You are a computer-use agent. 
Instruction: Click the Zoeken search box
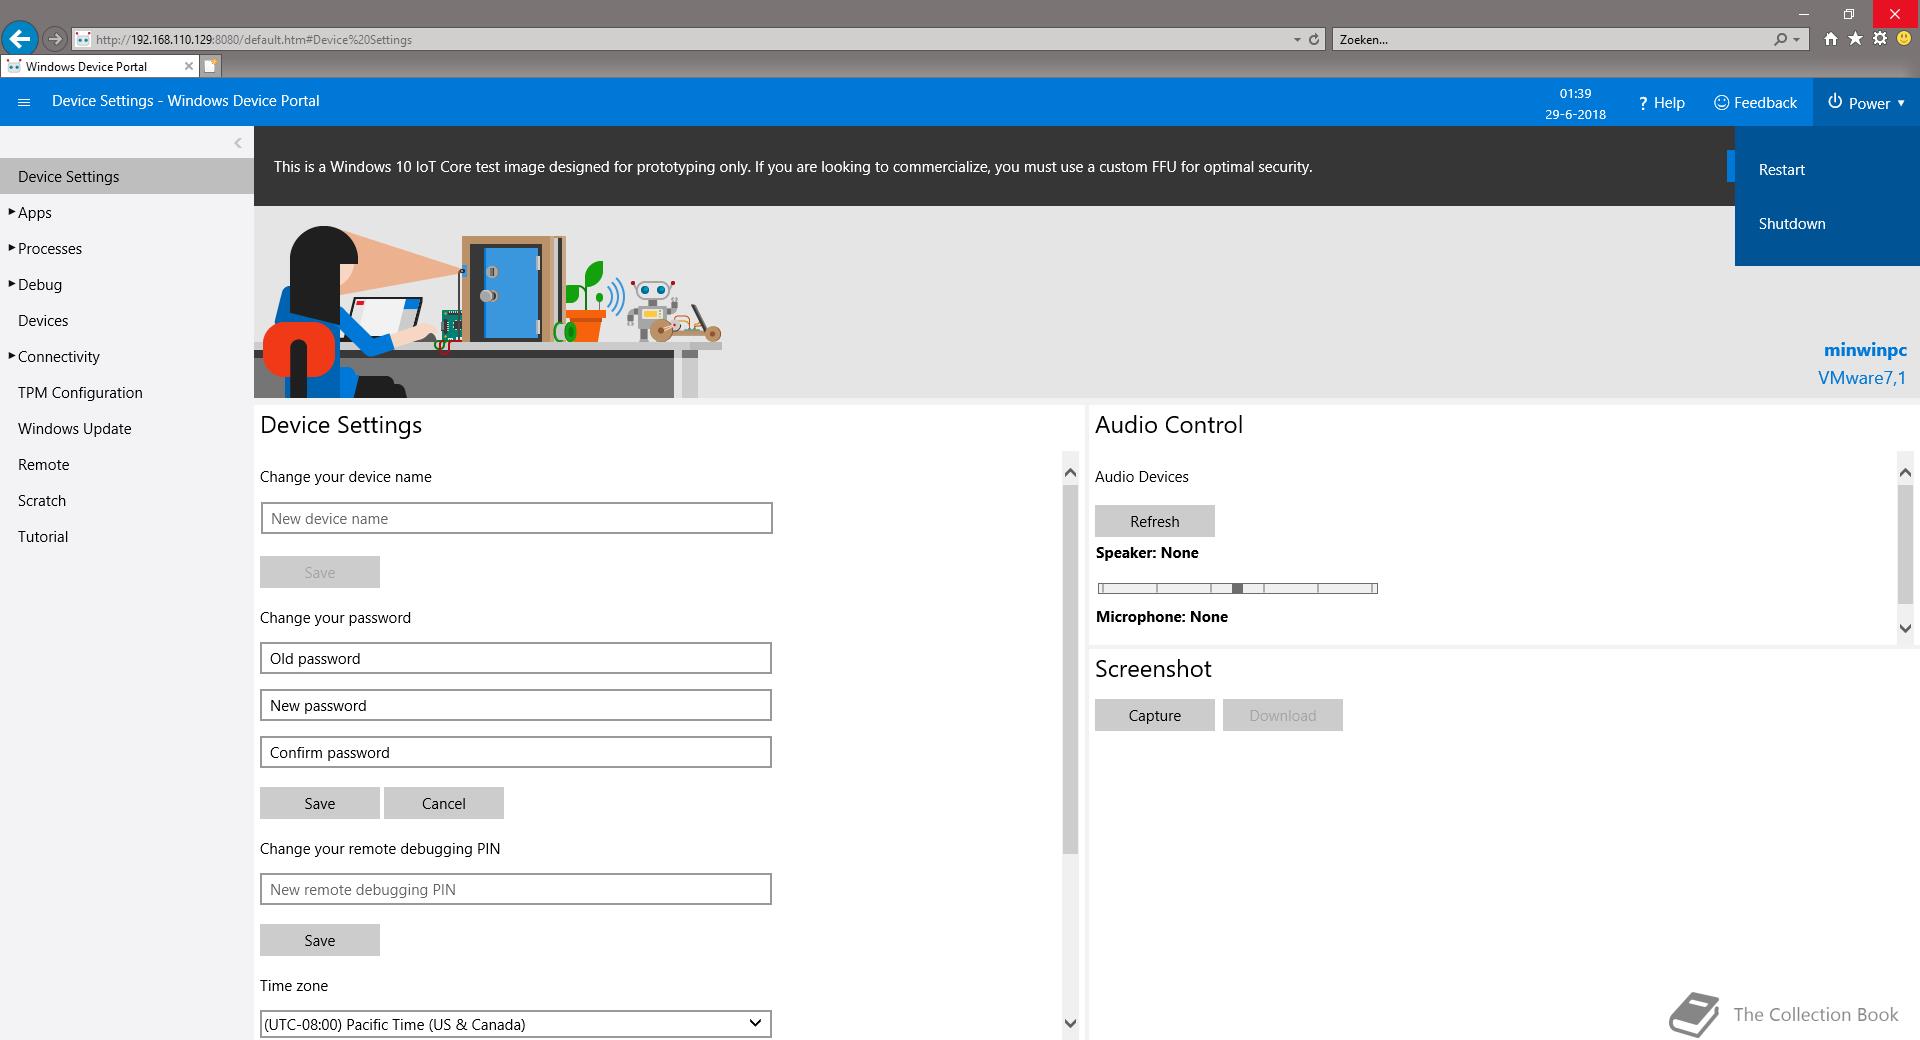[1552, 40]
